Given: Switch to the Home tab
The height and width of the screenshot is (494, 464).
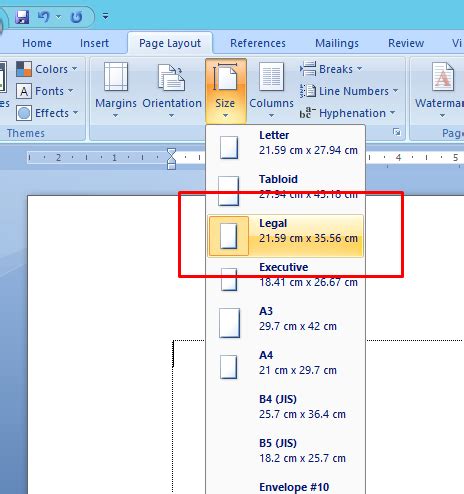Looking at the screenshot, I should coord(37,43).
